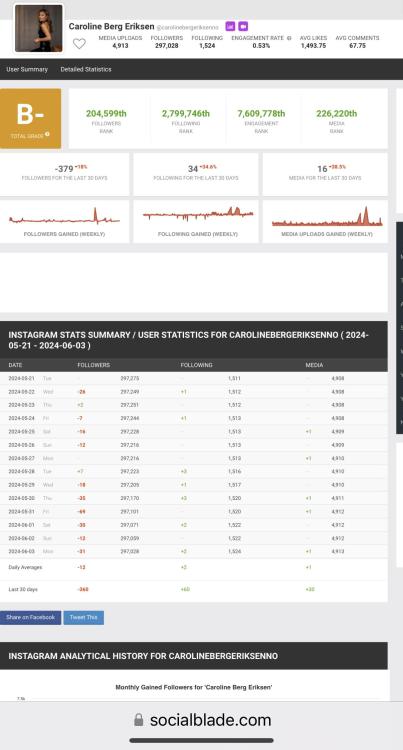Click the 2,799,746th following rank
The width and height of the screenshot is (403, 750).
pos(185,113)
